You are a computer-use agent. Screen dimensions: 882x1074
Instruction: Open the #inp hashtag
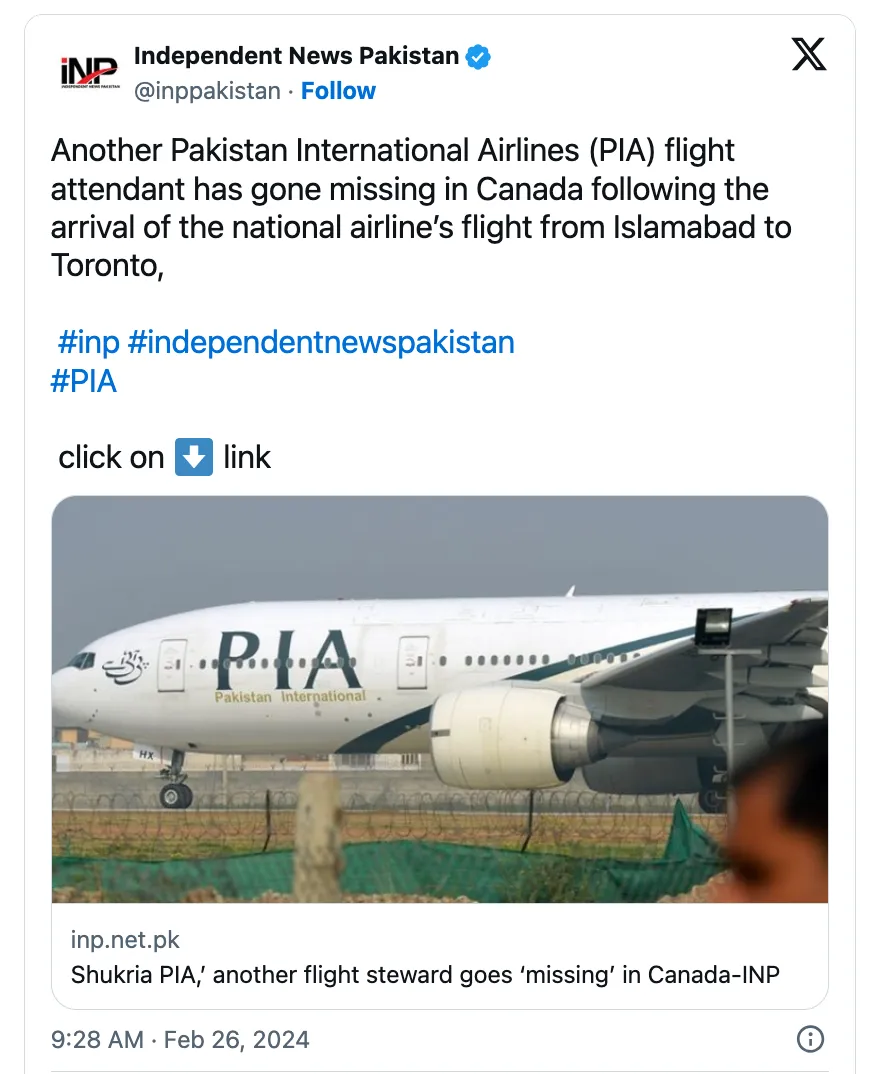point(88,342)
